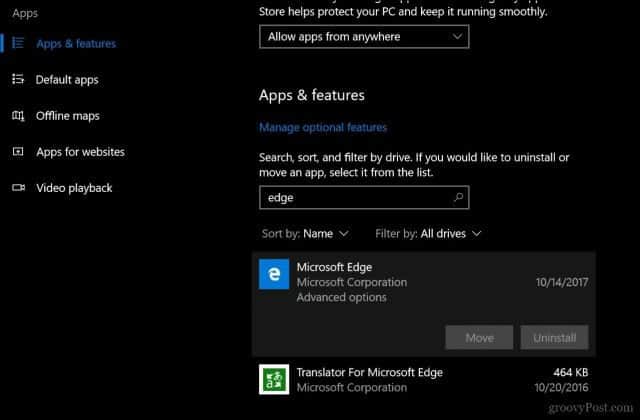Click the Uninstall button
640x420 pixels.
pyautogui.click(x=554, y=338)
